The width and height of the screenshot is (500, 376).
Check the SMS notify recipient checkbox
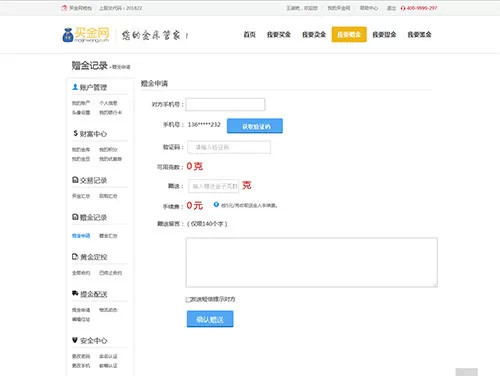click(188, 299)
